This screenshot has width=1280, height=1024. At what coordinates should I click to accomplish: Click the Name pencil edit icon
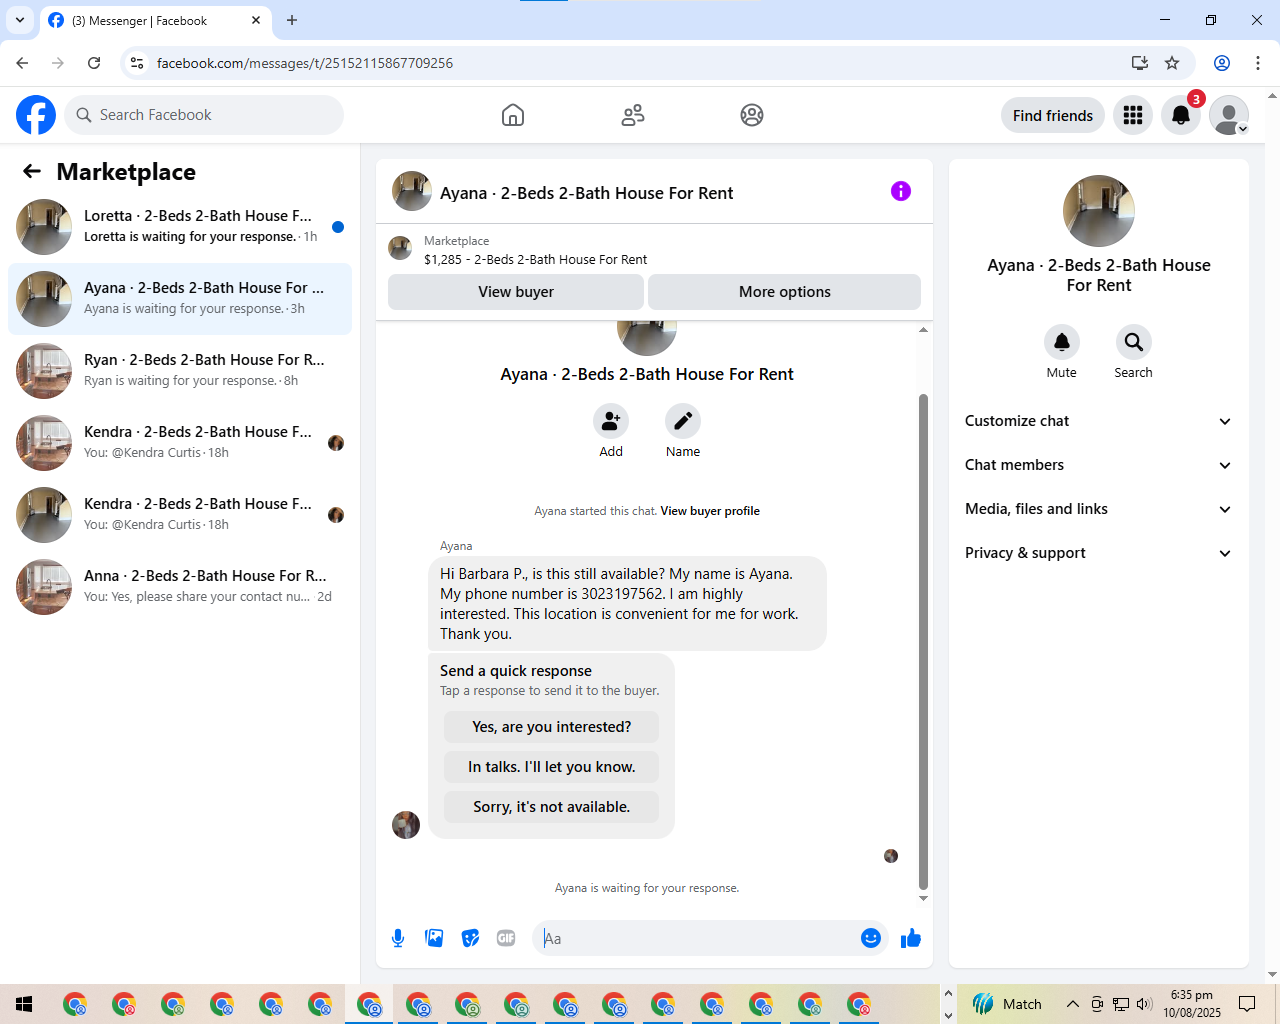coord(683,421)
